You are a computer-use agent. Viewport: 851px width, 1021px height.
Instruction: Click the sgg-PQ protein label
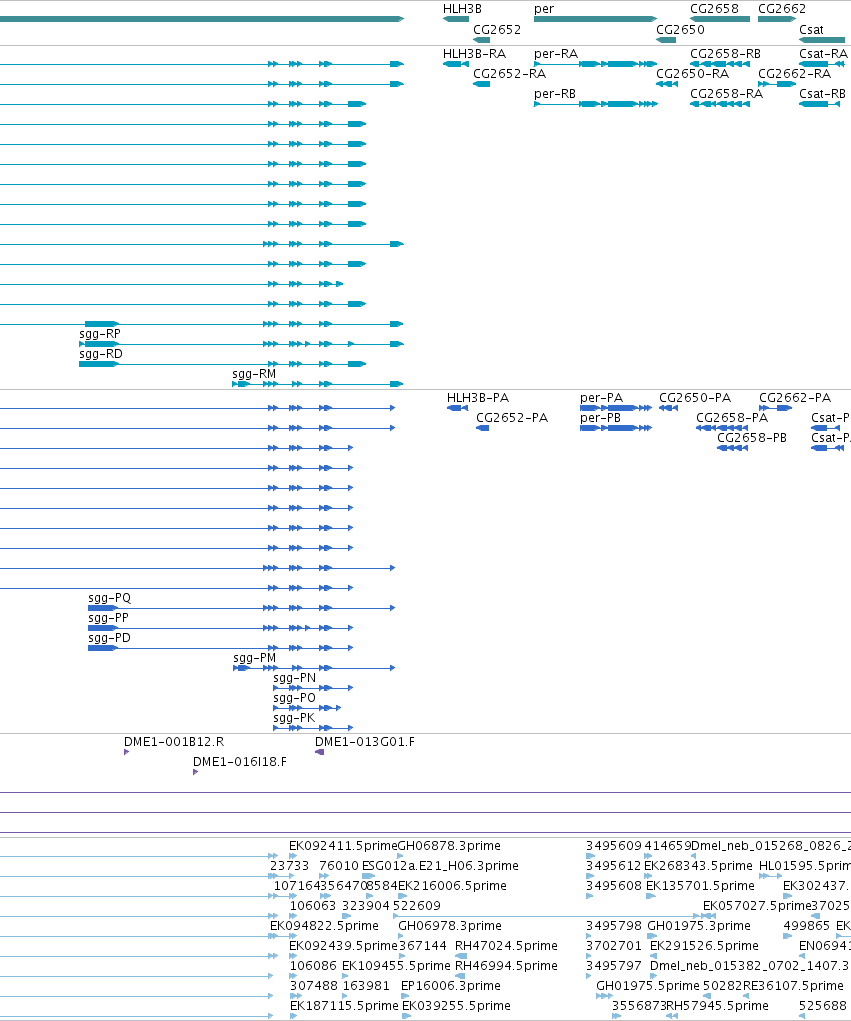pos(109,598)
